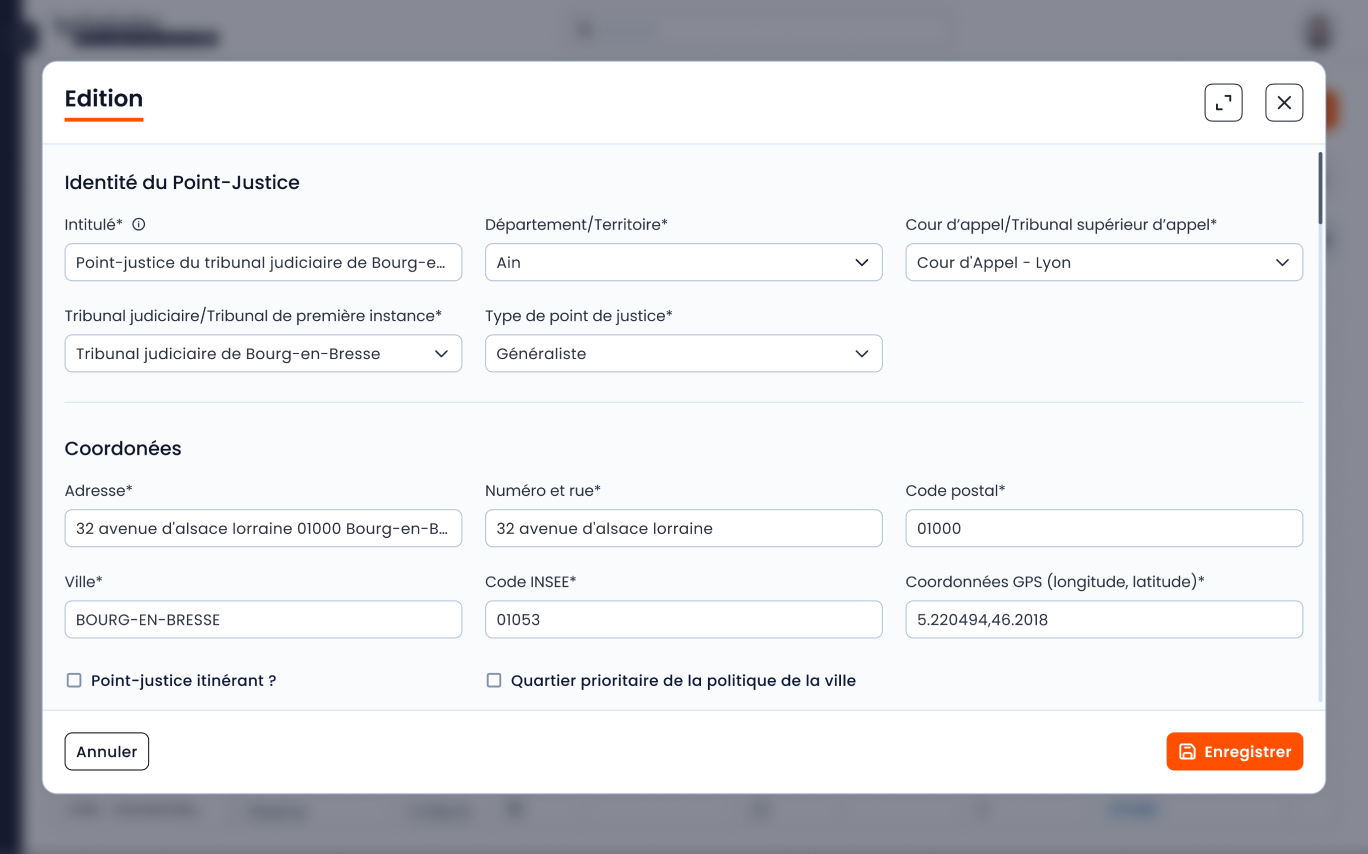Tick the Point-justice itinérant checkbox
This screenshot has height=854, width=1368.
tap(74, 681)
